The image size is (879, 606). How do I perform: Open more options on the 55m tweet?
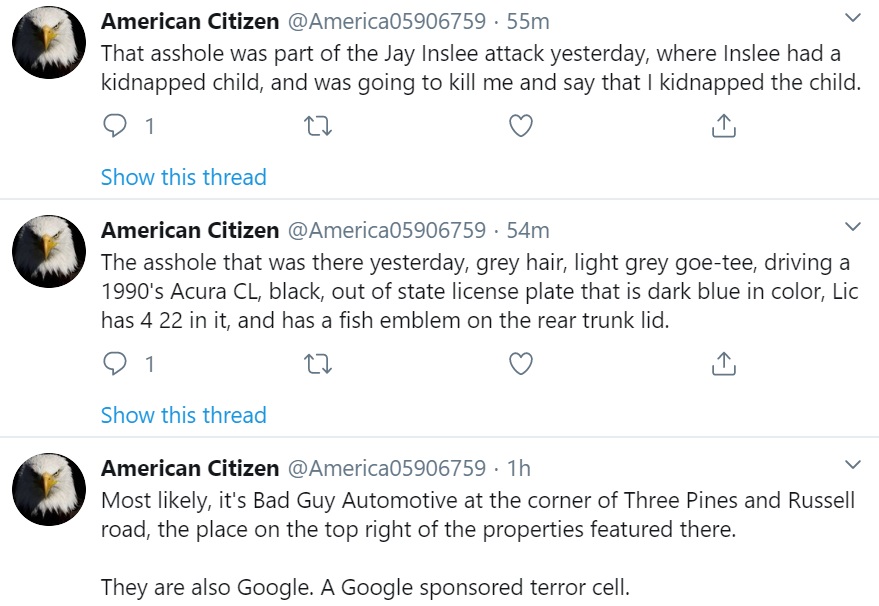pyautogui.click(x=853, y=19)
